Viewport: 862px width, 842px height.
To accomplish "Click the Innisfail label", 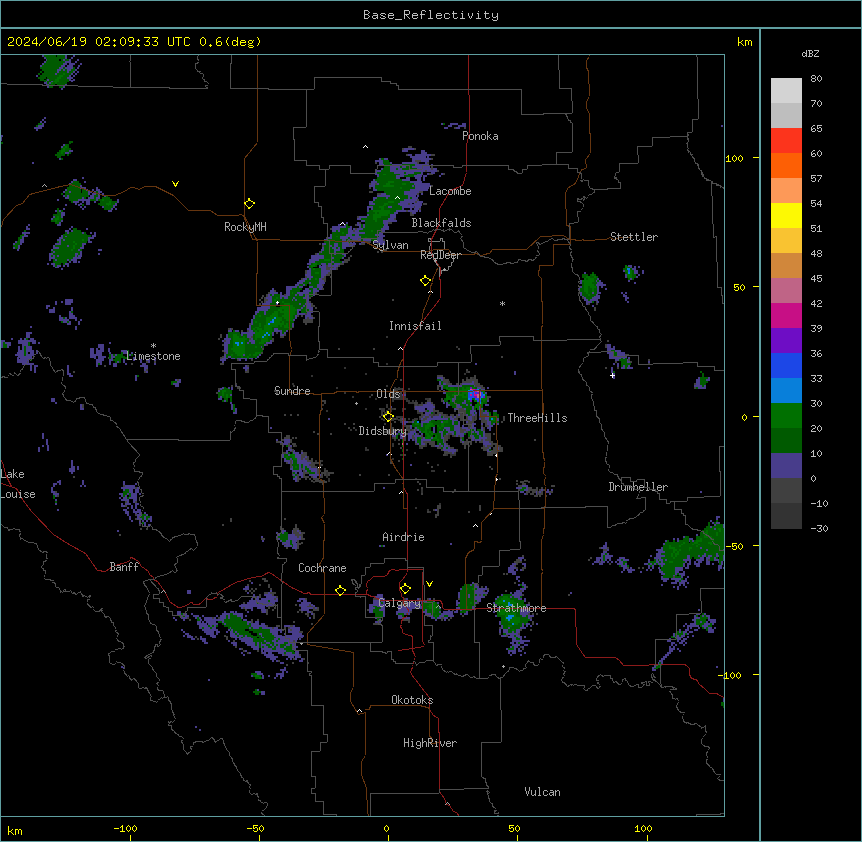I will (415, 326).
